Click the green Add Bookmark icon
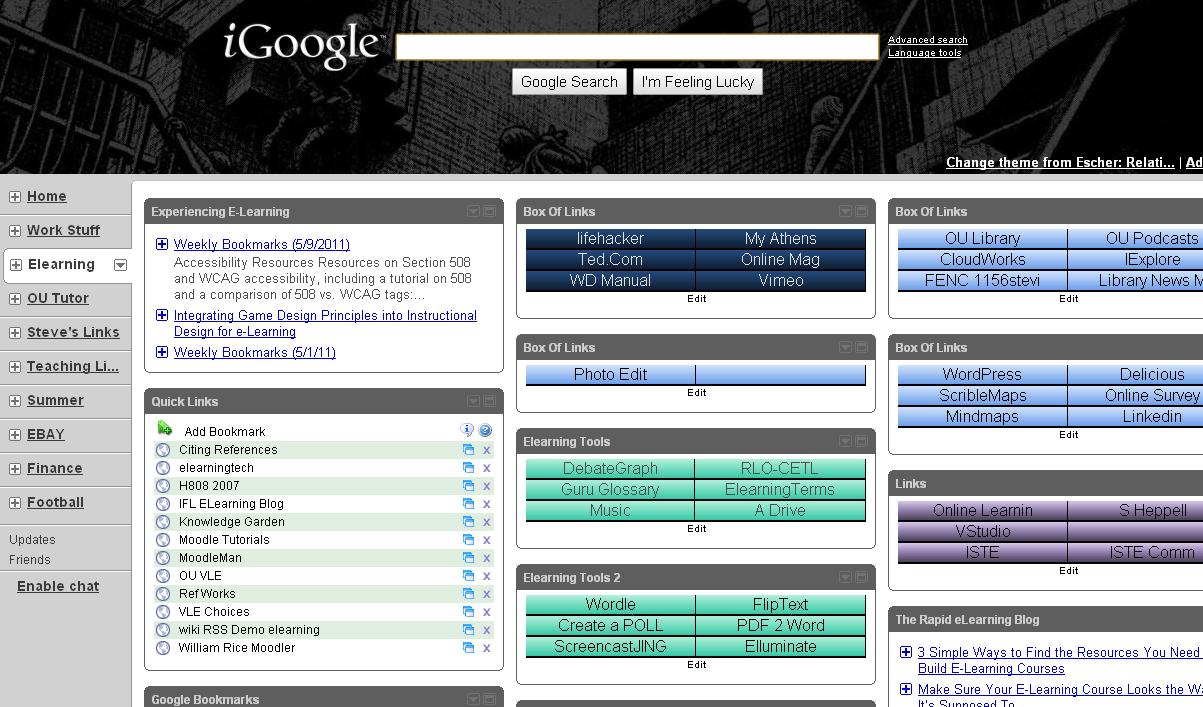The image size is (1203, 707). pyautogui.click(x=165, y=429)
